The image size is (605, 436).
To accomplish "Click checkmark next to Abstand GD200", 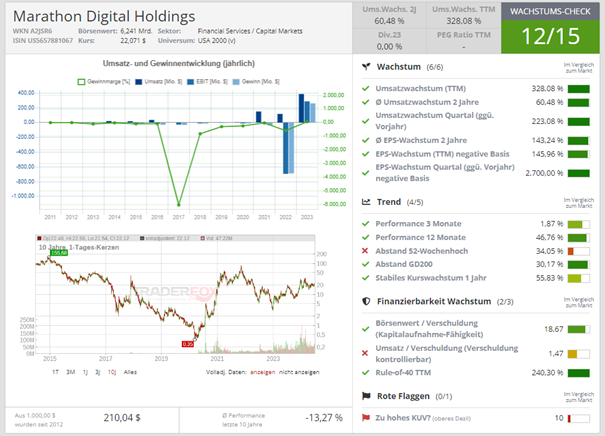I will 365,264.
